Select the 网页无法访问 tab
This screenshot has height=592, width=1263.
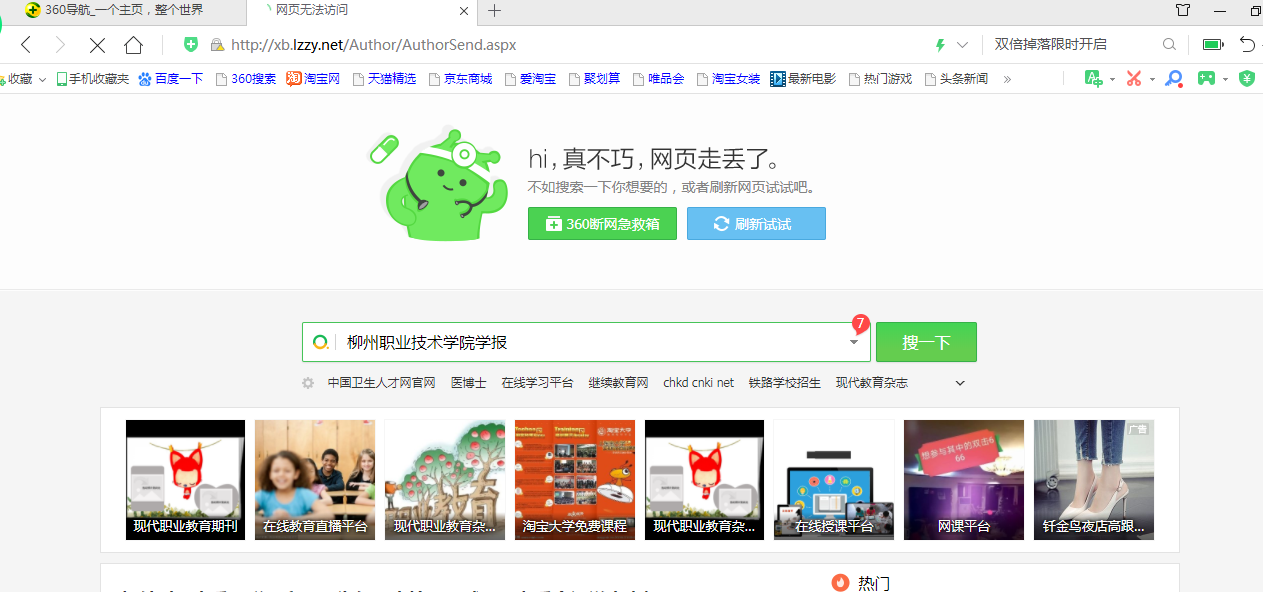click(360, 10)
